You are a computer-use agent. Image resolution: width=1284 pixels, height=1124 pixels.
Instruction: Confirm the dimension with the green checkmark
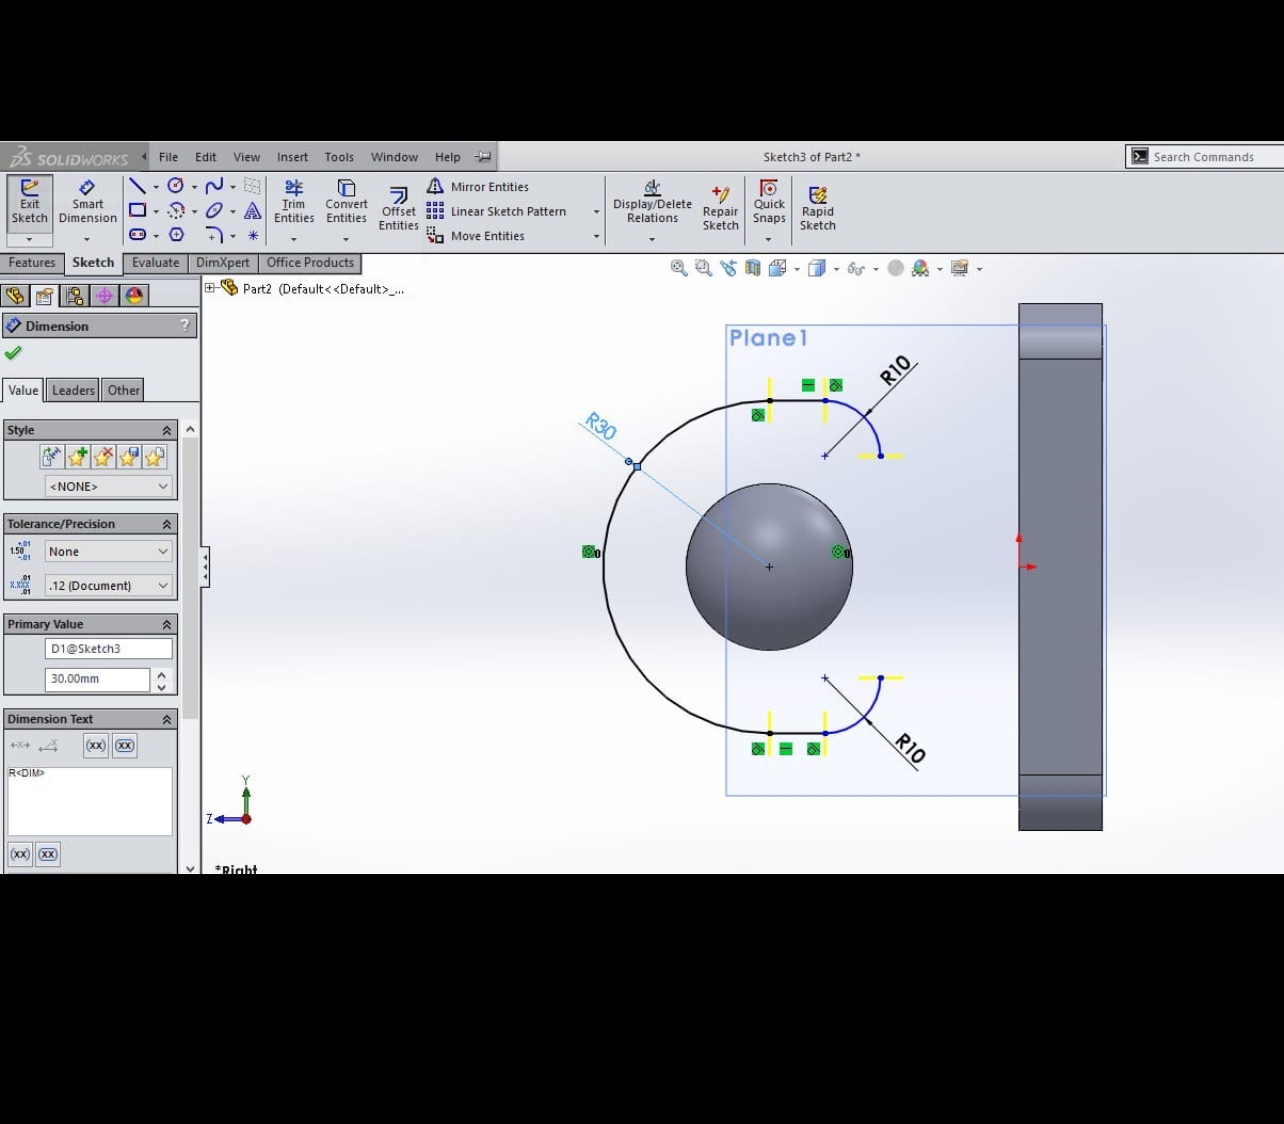point(13,353)
